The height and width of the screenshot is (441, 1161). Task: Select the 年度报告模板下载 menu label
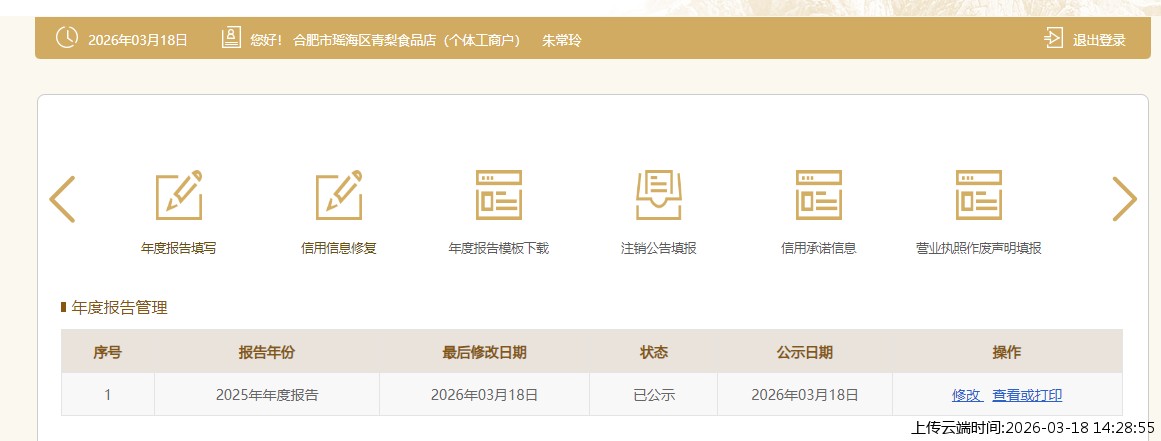click(499, 248)
